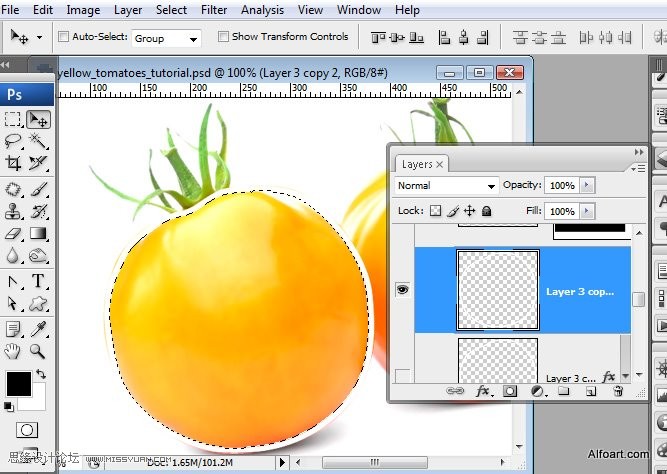Select the Zoom tool
The height and width of the screenshot is (474, 667).
click(38, 351)
